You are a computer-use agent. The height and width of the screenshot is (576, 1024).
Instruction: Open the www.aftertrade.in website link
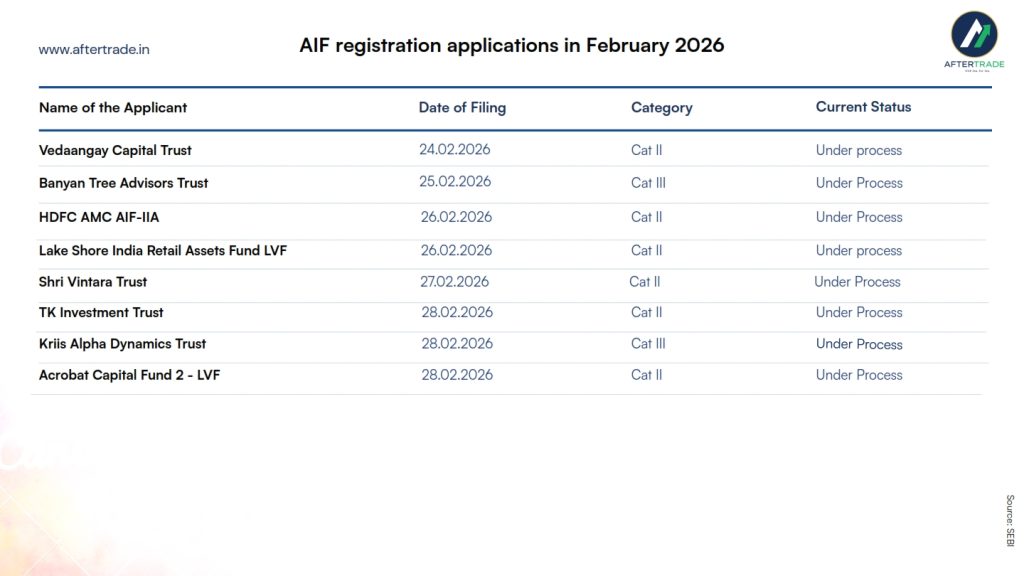[x=94, y=49]
